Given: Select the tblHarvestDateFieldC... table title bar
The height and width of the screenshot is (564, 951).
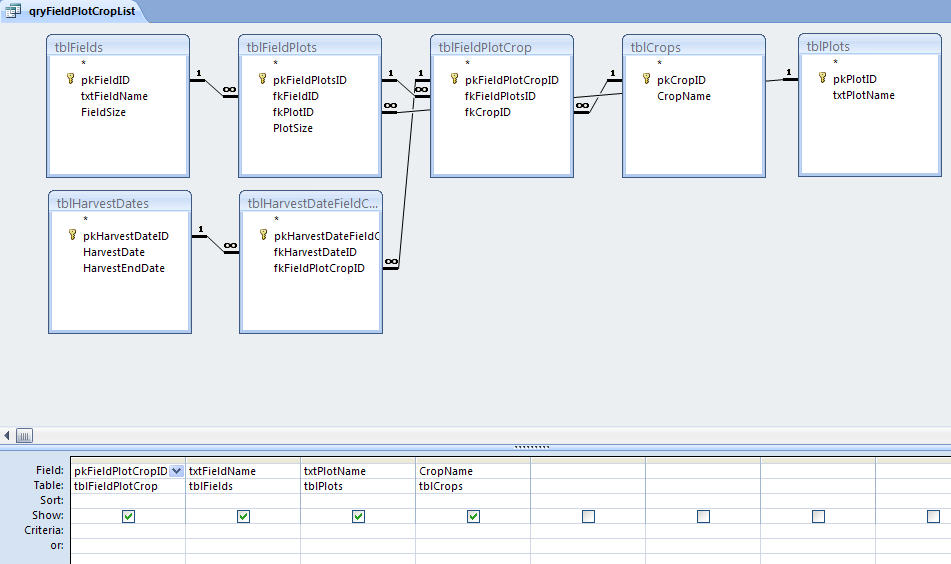Looking at the screenshot, I should point(311,203).
